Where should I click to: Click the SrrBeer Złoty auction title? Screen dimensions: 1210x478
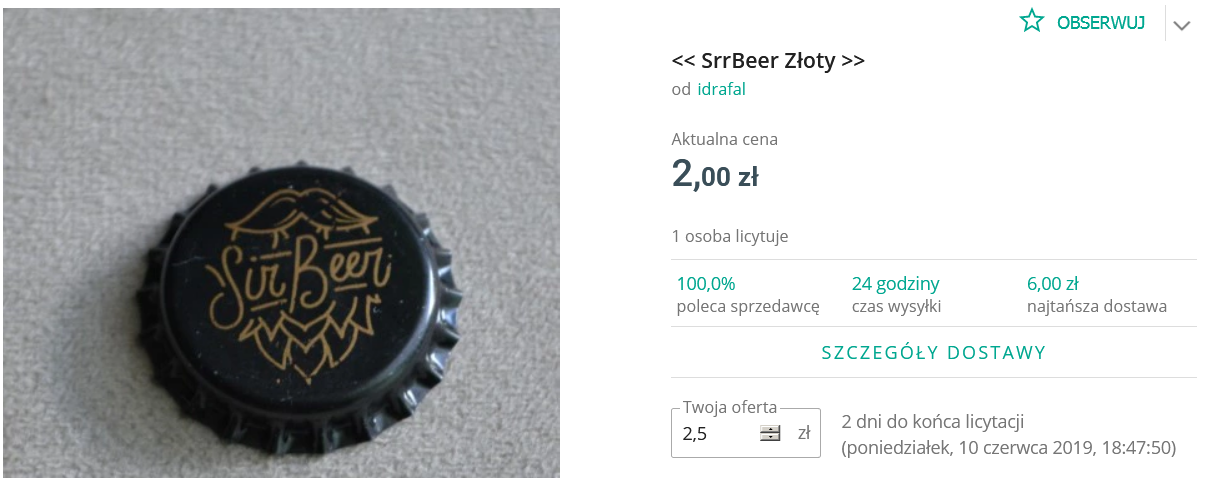pos(768,60)
